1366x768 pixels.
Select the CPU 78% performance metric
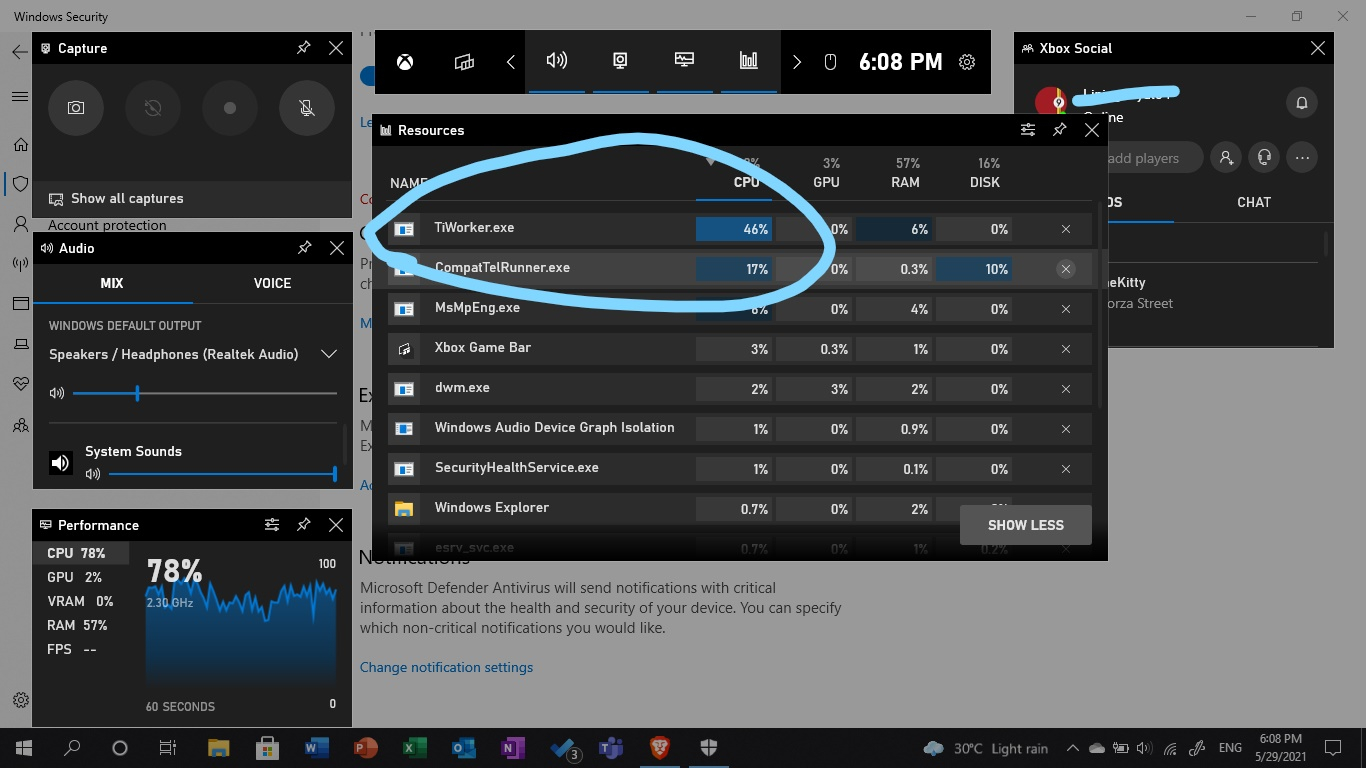(x=81, y=553)
